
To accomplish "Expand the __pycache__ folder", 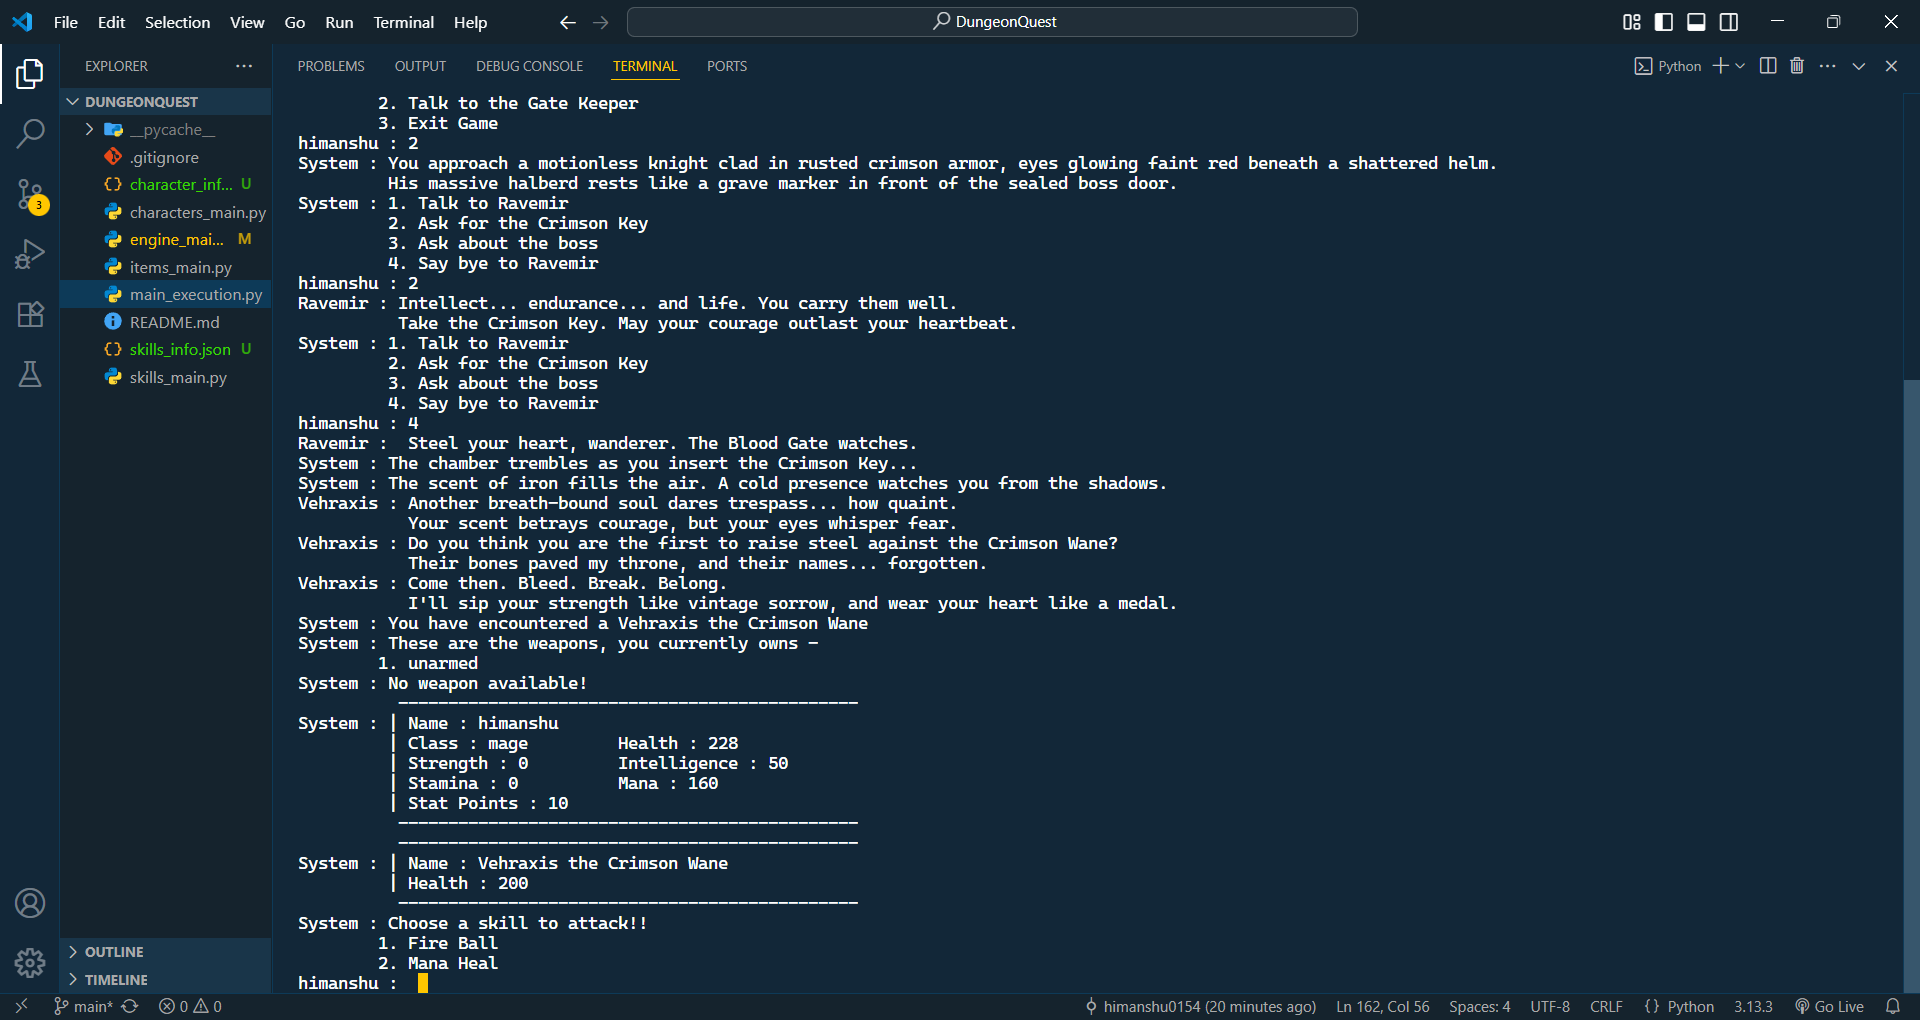I will (166, 130).
